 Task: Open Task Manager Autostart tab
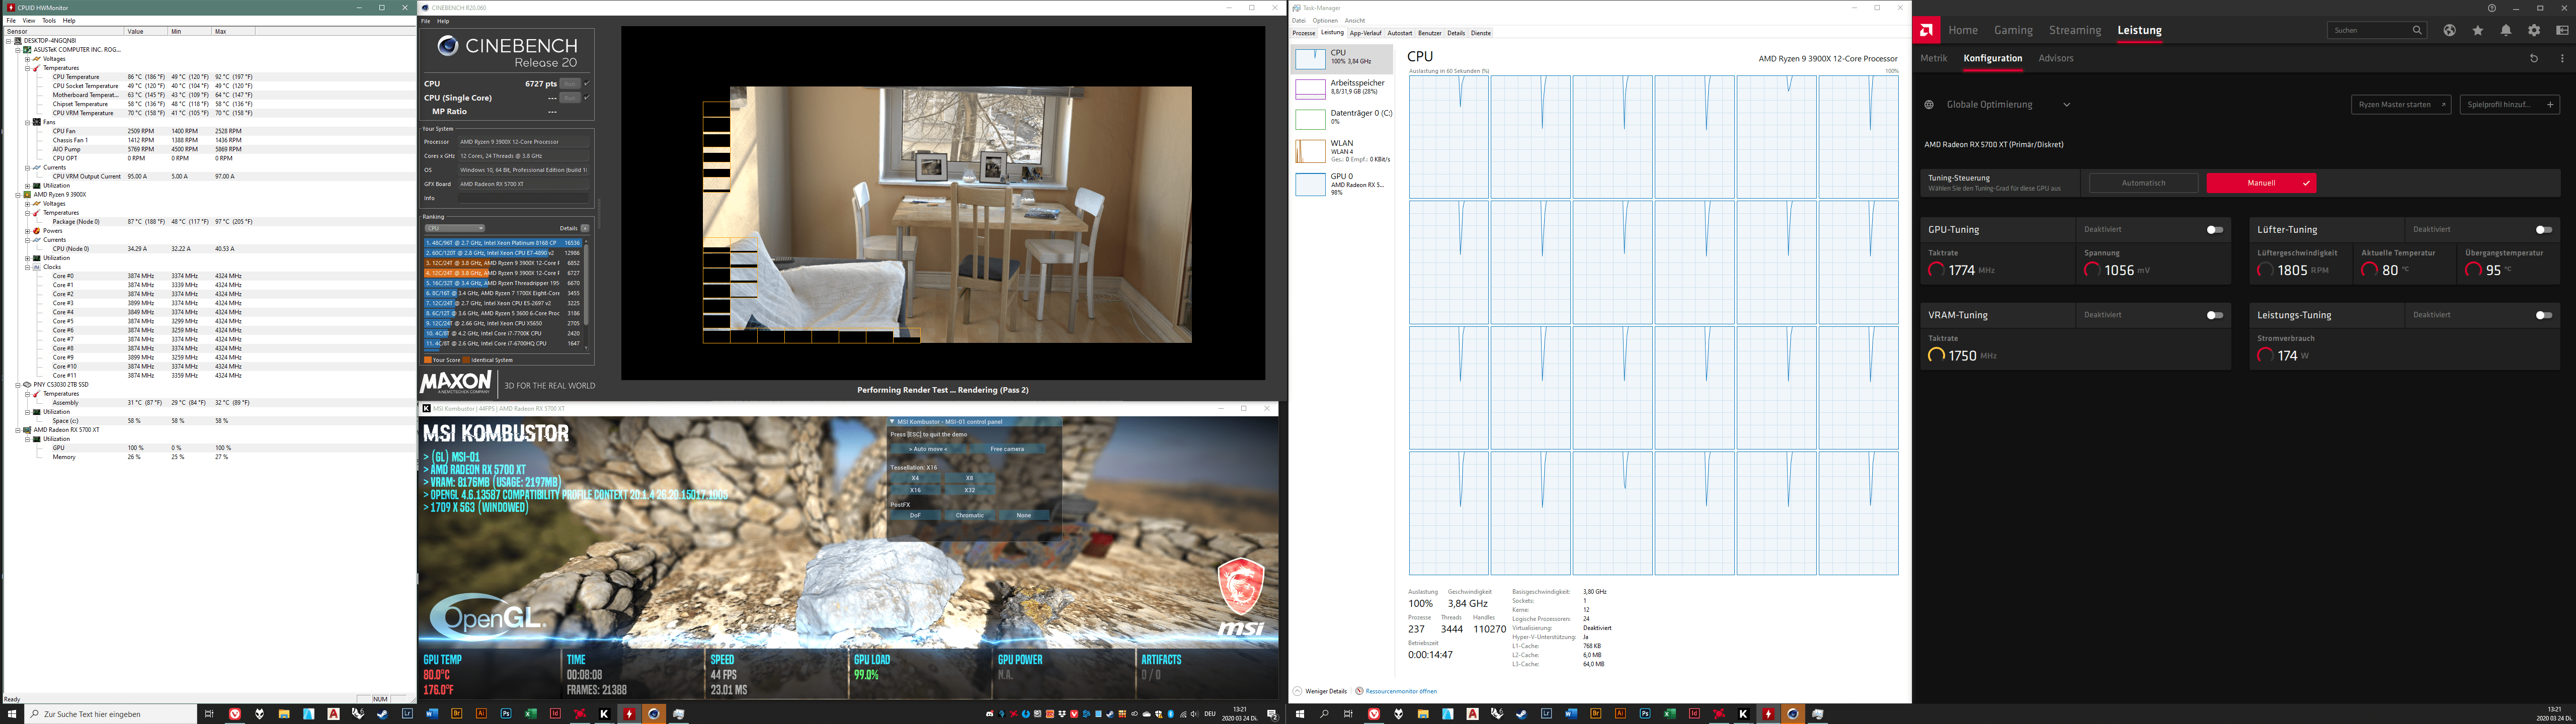(1400, 33)
